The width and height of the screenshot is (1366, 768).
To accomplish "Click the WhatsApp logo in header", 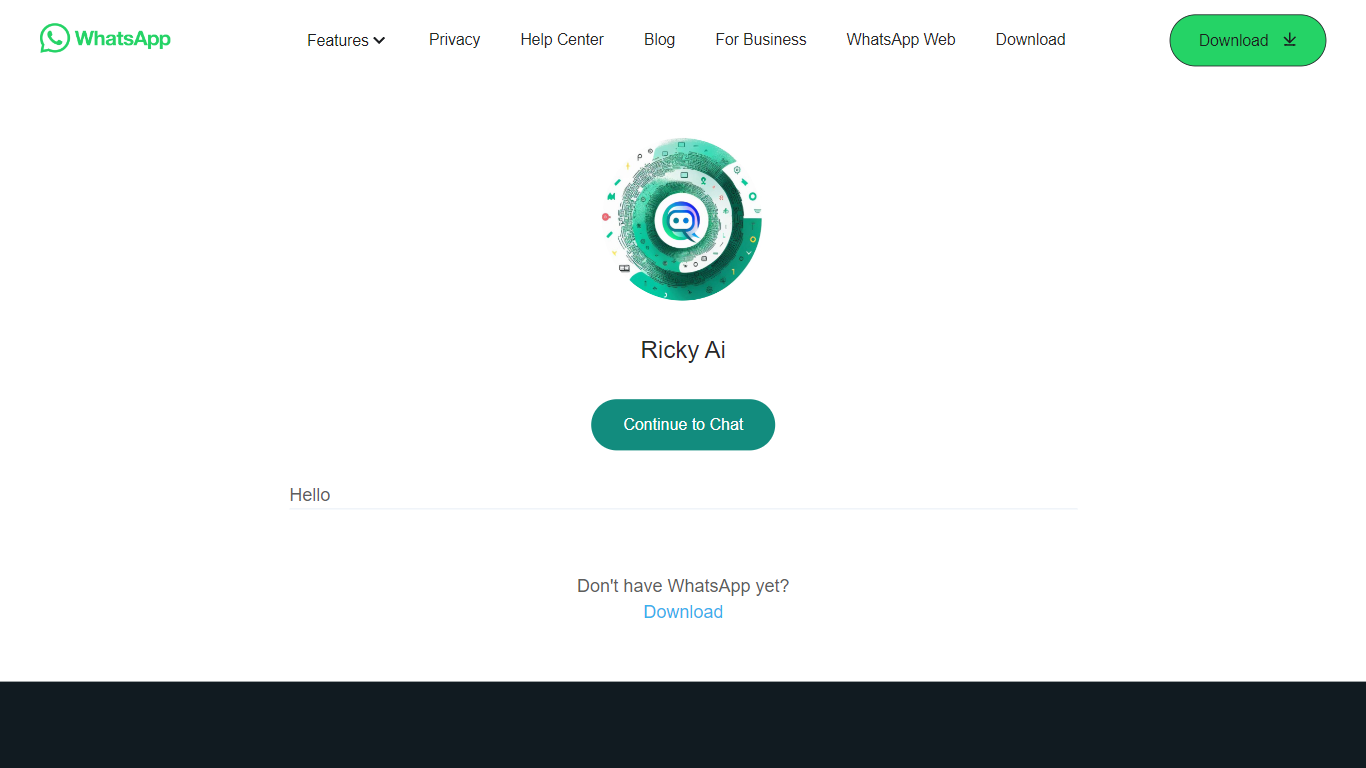I will click(x=105, y=39).
